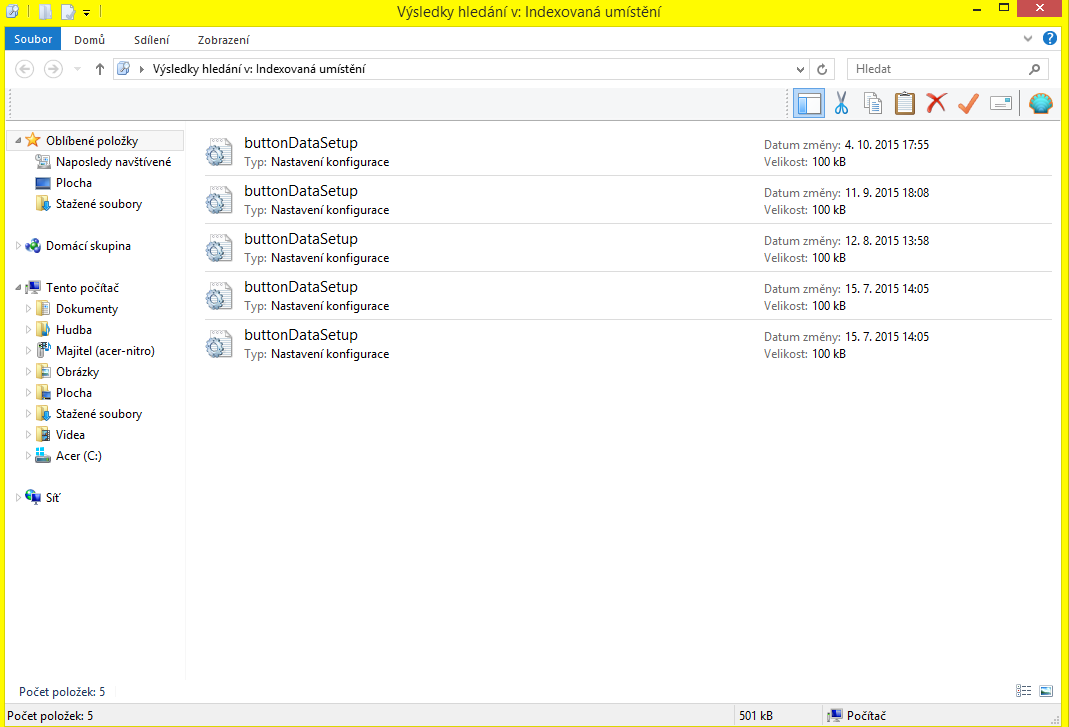This screenshot has width=1069, height=727.
Task: Select Stažené soubours under Oblíbené položky
Action: (x=98, y=204)
